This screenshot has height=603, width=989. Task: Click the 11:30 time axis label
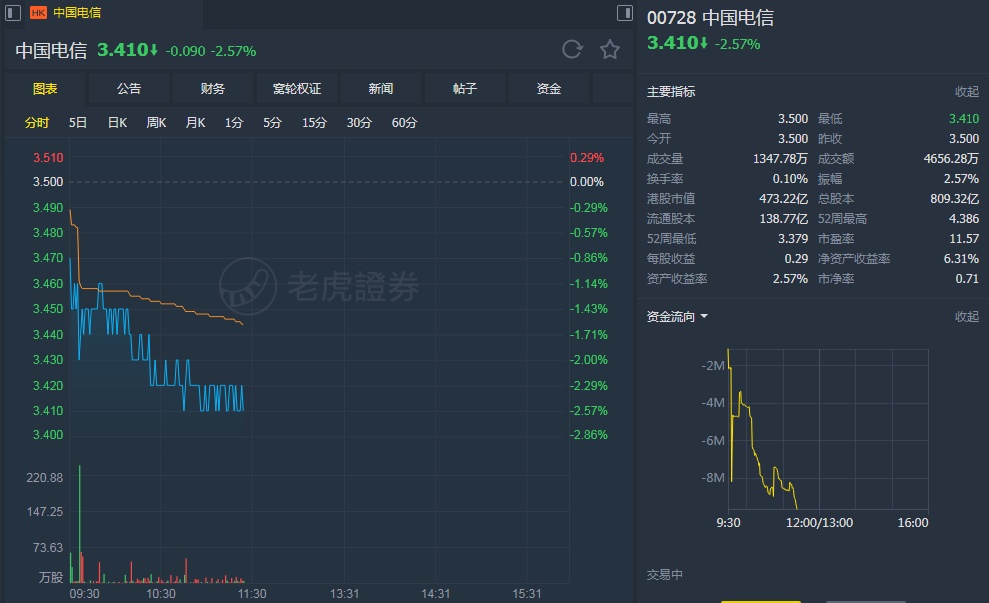point(252,594)
